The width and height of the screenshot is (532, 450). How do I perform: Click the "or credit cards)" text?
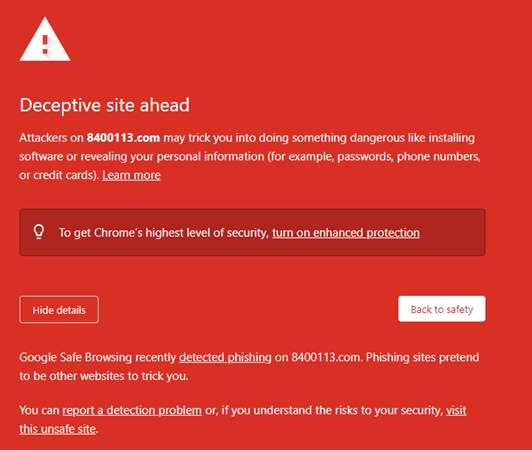coord(59,175)
